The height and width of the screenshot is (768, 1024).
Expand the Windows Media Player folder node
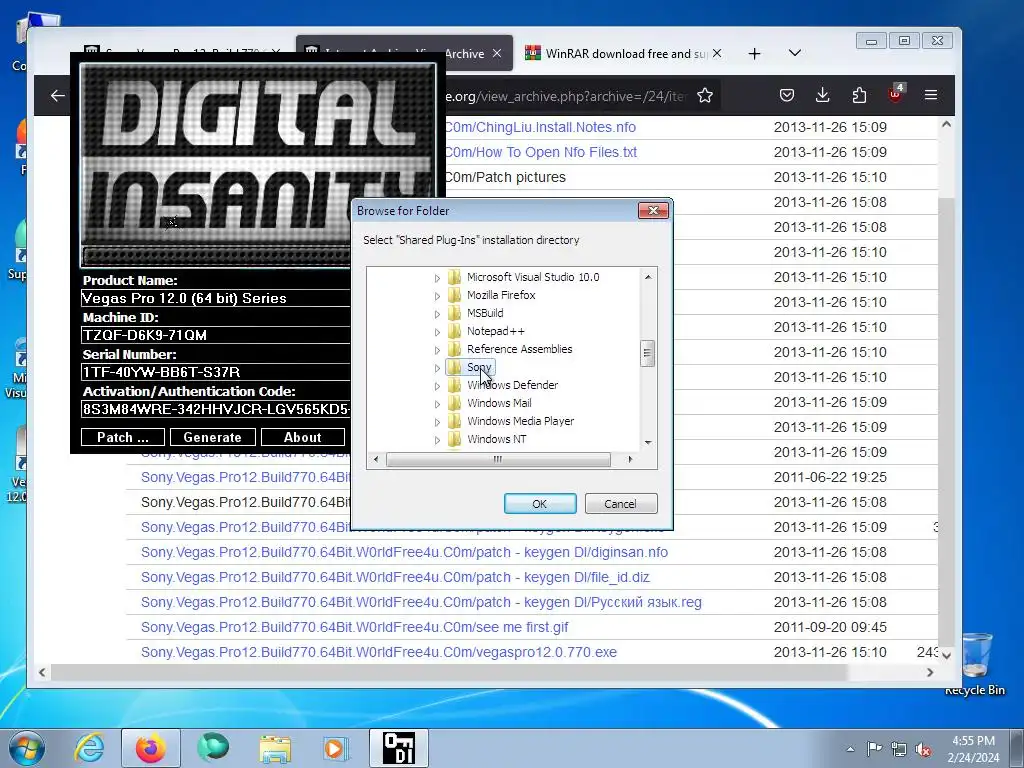tap(437, 422)
